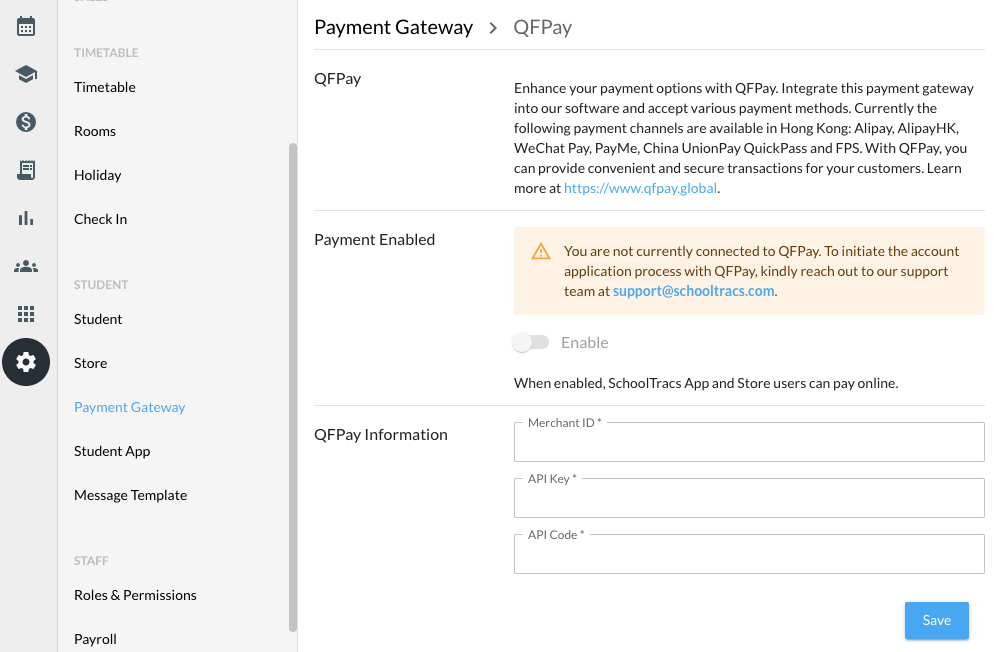This screenshot has width=994, height=652.
Task: Open the dollar sign finance icon
Action: click(26, 122)
